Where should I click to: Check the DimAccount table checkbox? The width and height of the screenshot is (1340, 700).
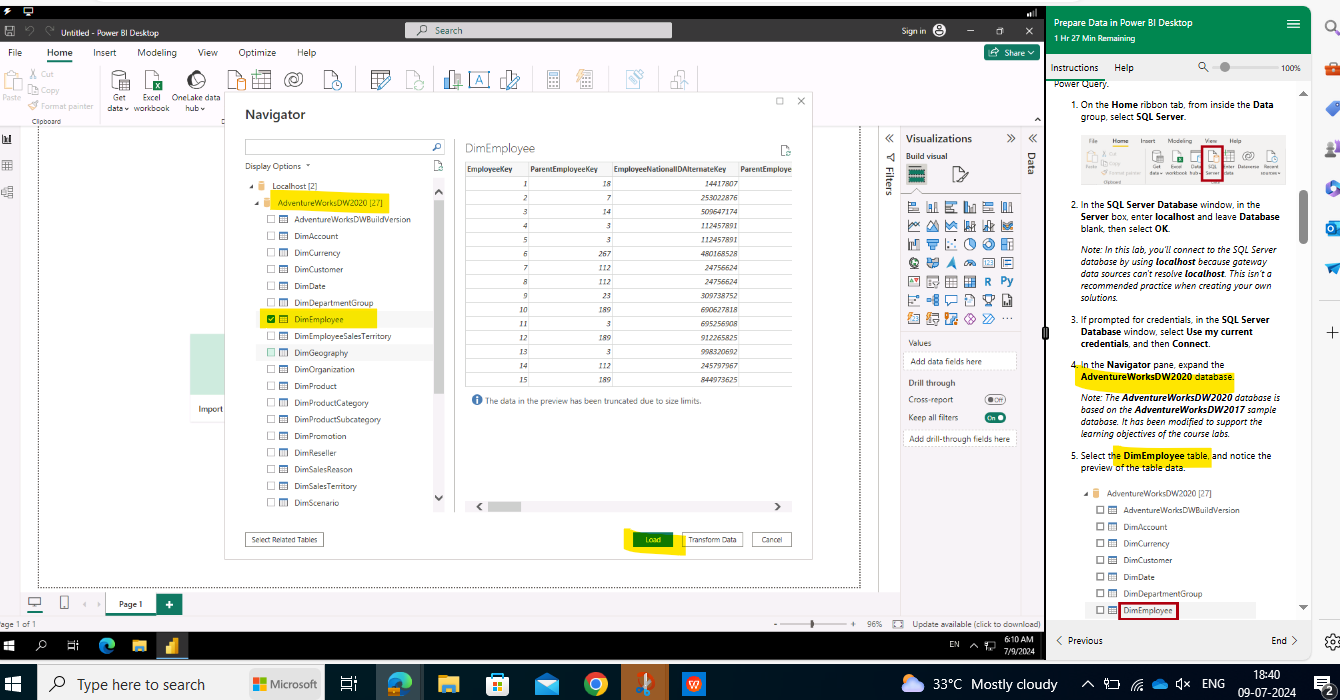(x=270, y=236)
